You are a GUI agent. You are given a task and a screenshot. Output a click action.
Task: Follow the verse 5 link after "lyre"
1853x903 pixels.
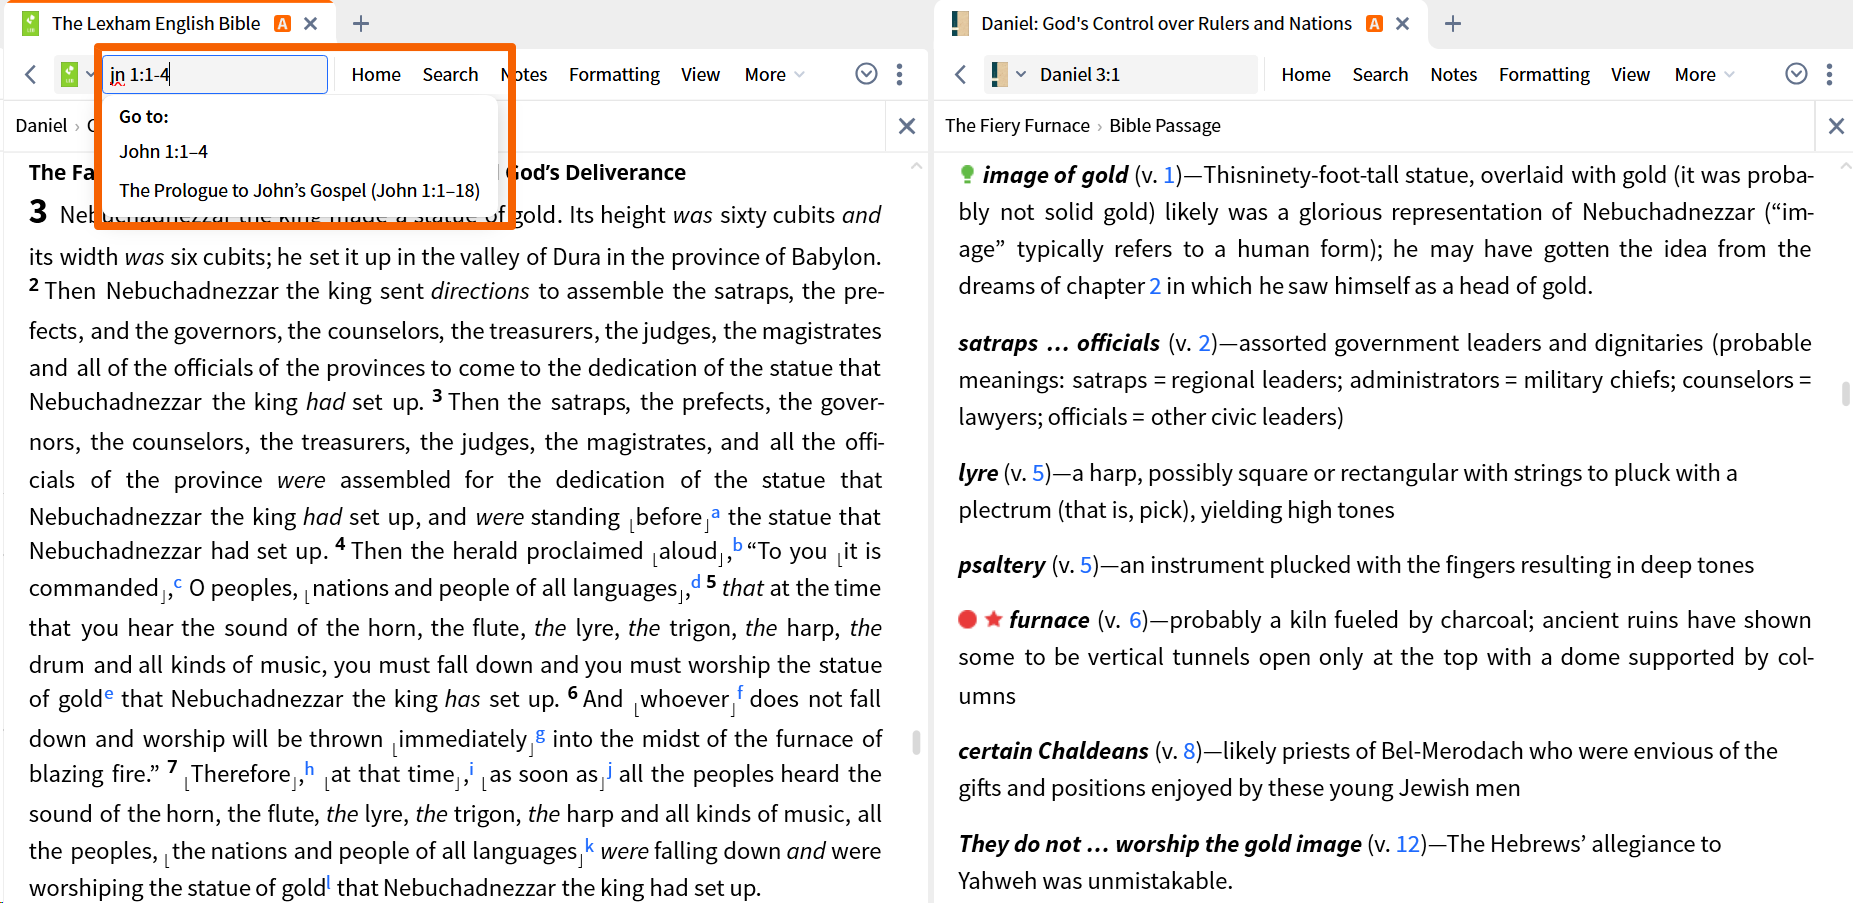(x=1039, y=473)
